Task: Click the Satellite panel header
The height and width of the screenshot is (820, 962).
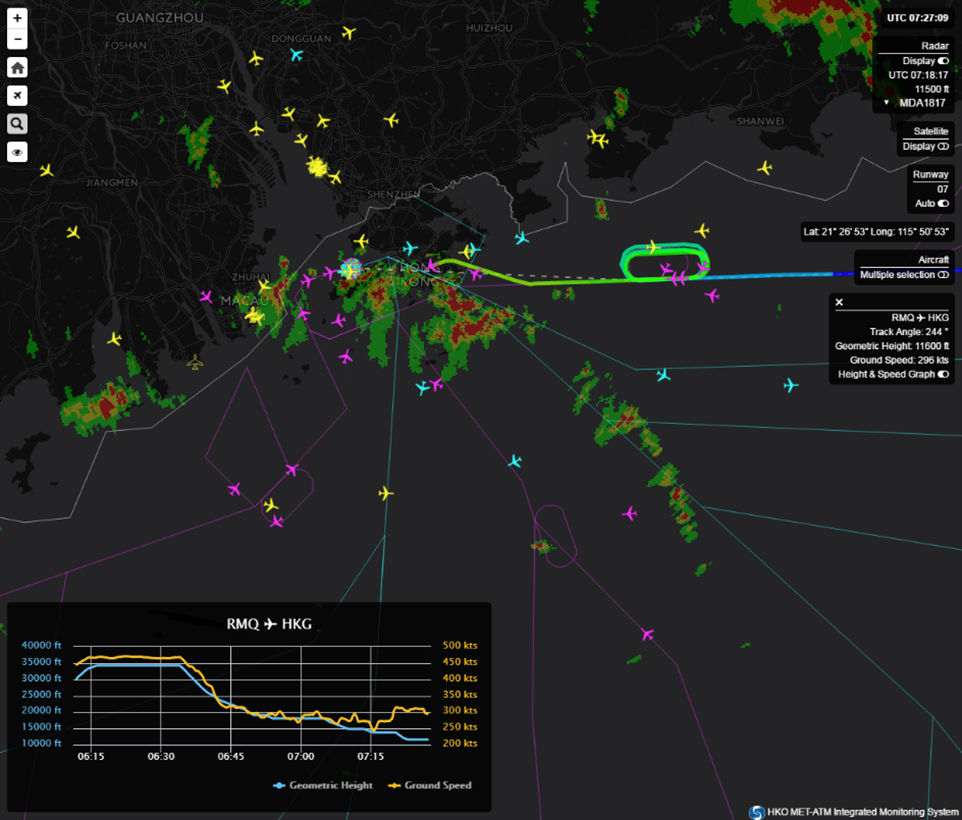Action: pos(930,131)
